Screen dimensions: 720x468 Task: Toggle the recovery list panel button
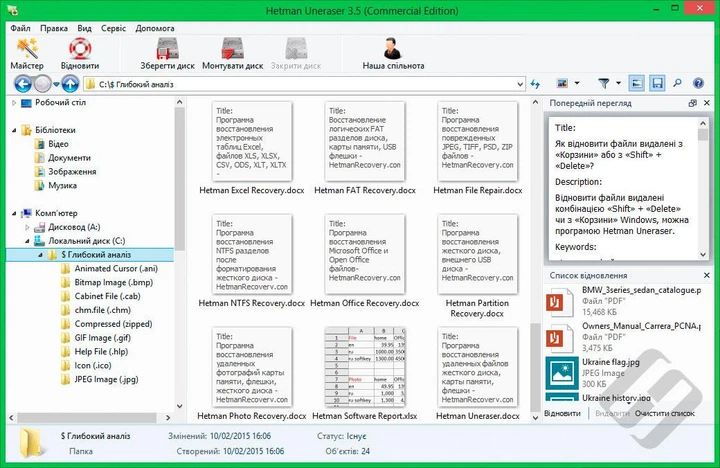point(657,84)
